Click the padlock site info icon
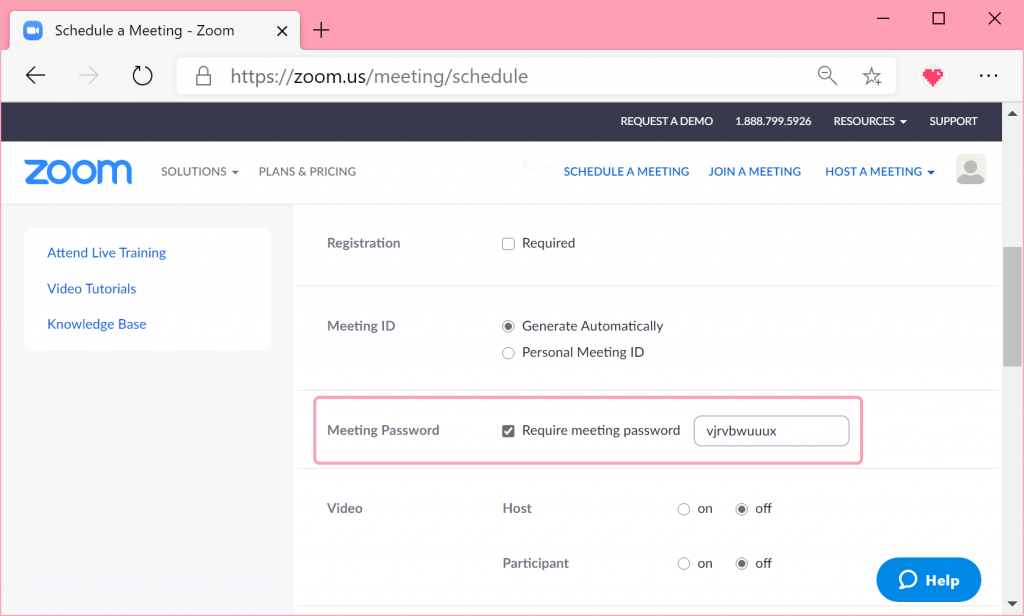The width and height of the screenshot is (1024, 616). 204,76
